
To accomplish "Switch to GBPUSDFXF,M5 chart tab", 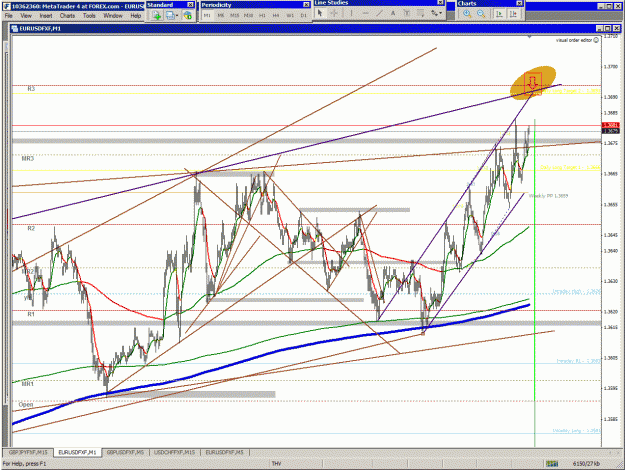I will tap(125, 452).
